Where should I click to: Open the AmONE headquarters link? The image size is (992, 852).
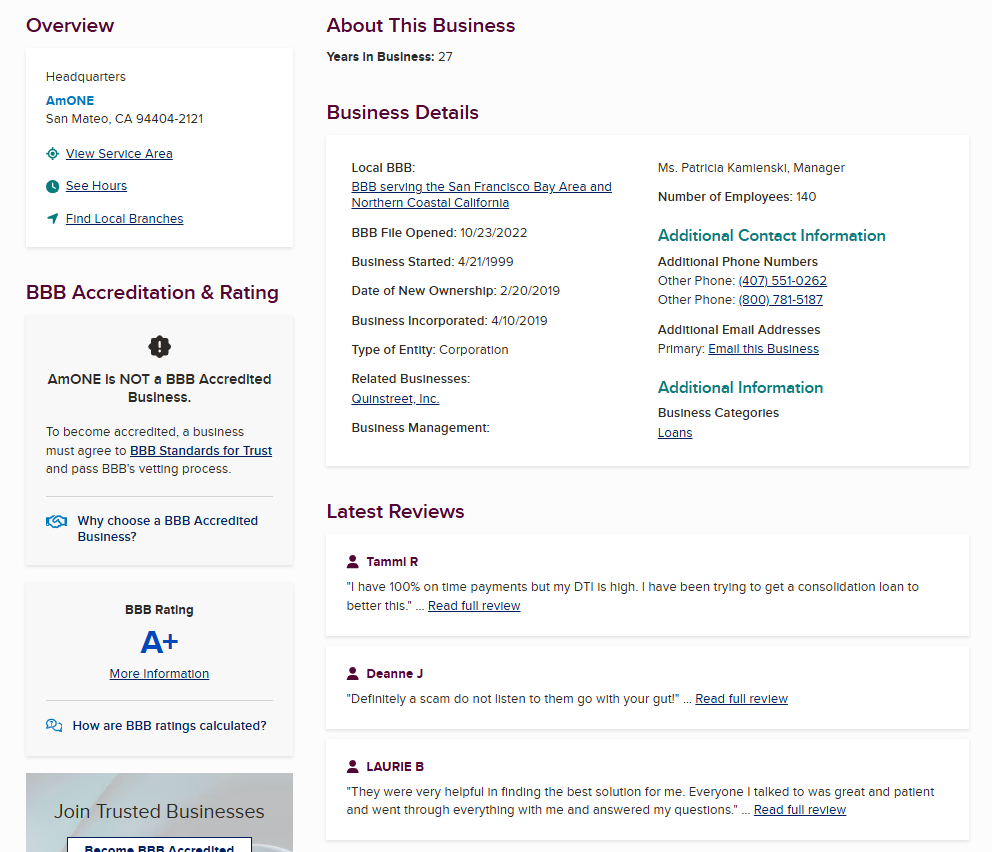(x=70, y=101)
